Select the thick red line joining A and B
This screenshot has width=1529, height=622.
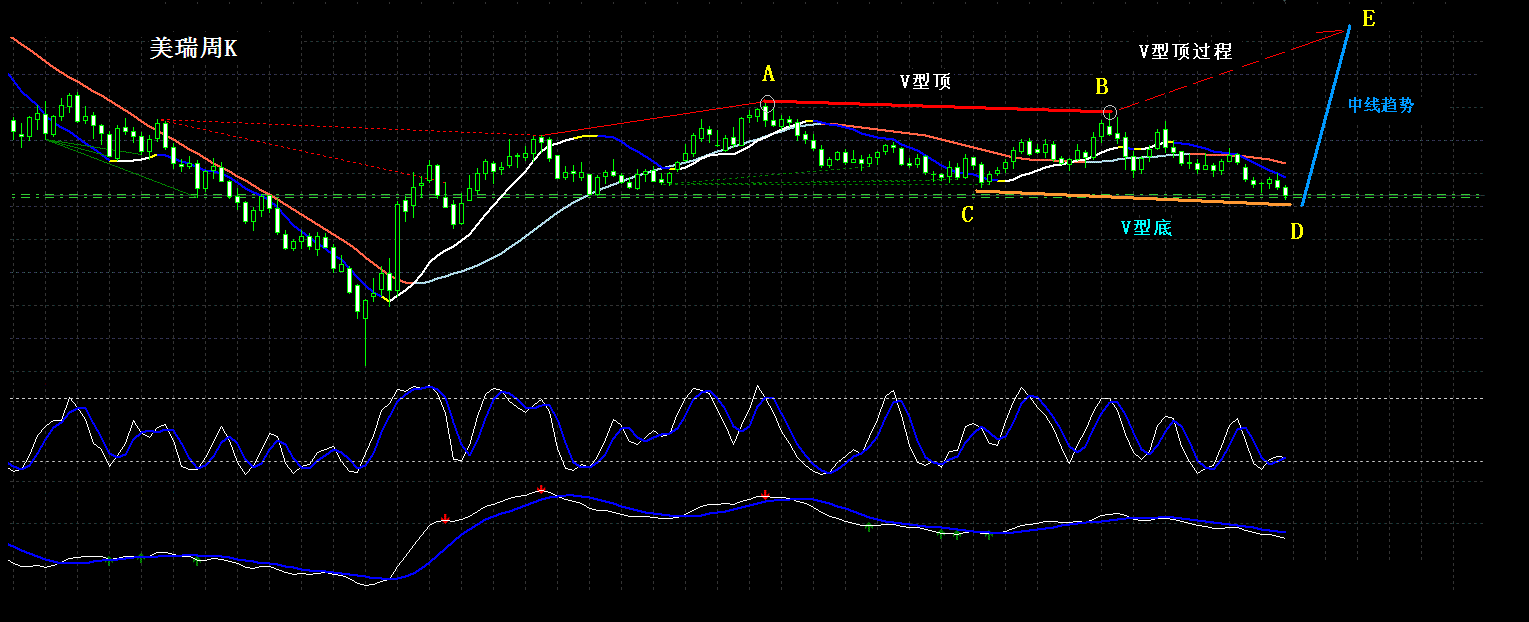pos(940,105)
